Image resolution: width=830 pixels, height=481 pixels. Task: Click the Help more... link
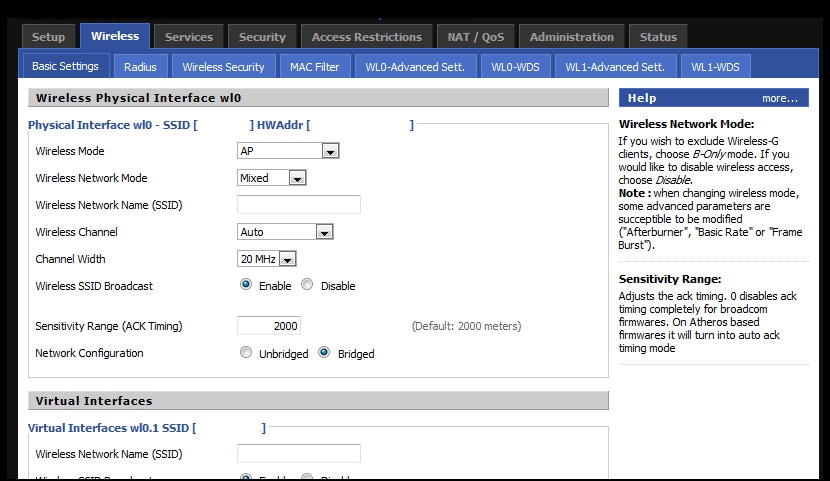pyautogui.click(x=779, y=98)
